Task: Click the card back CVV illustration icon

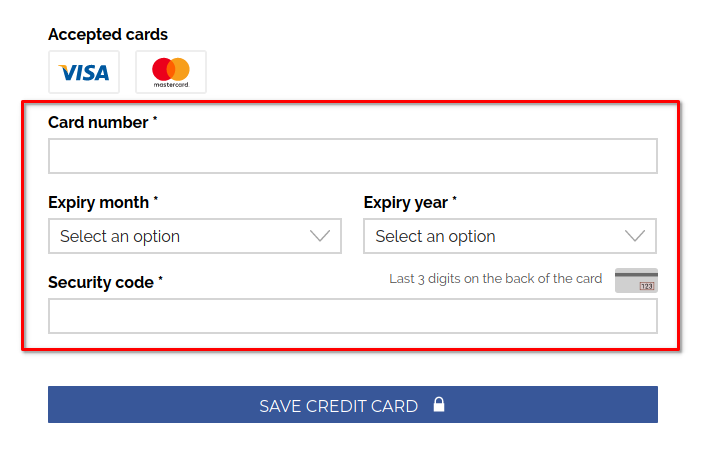Action: [636, 280]
